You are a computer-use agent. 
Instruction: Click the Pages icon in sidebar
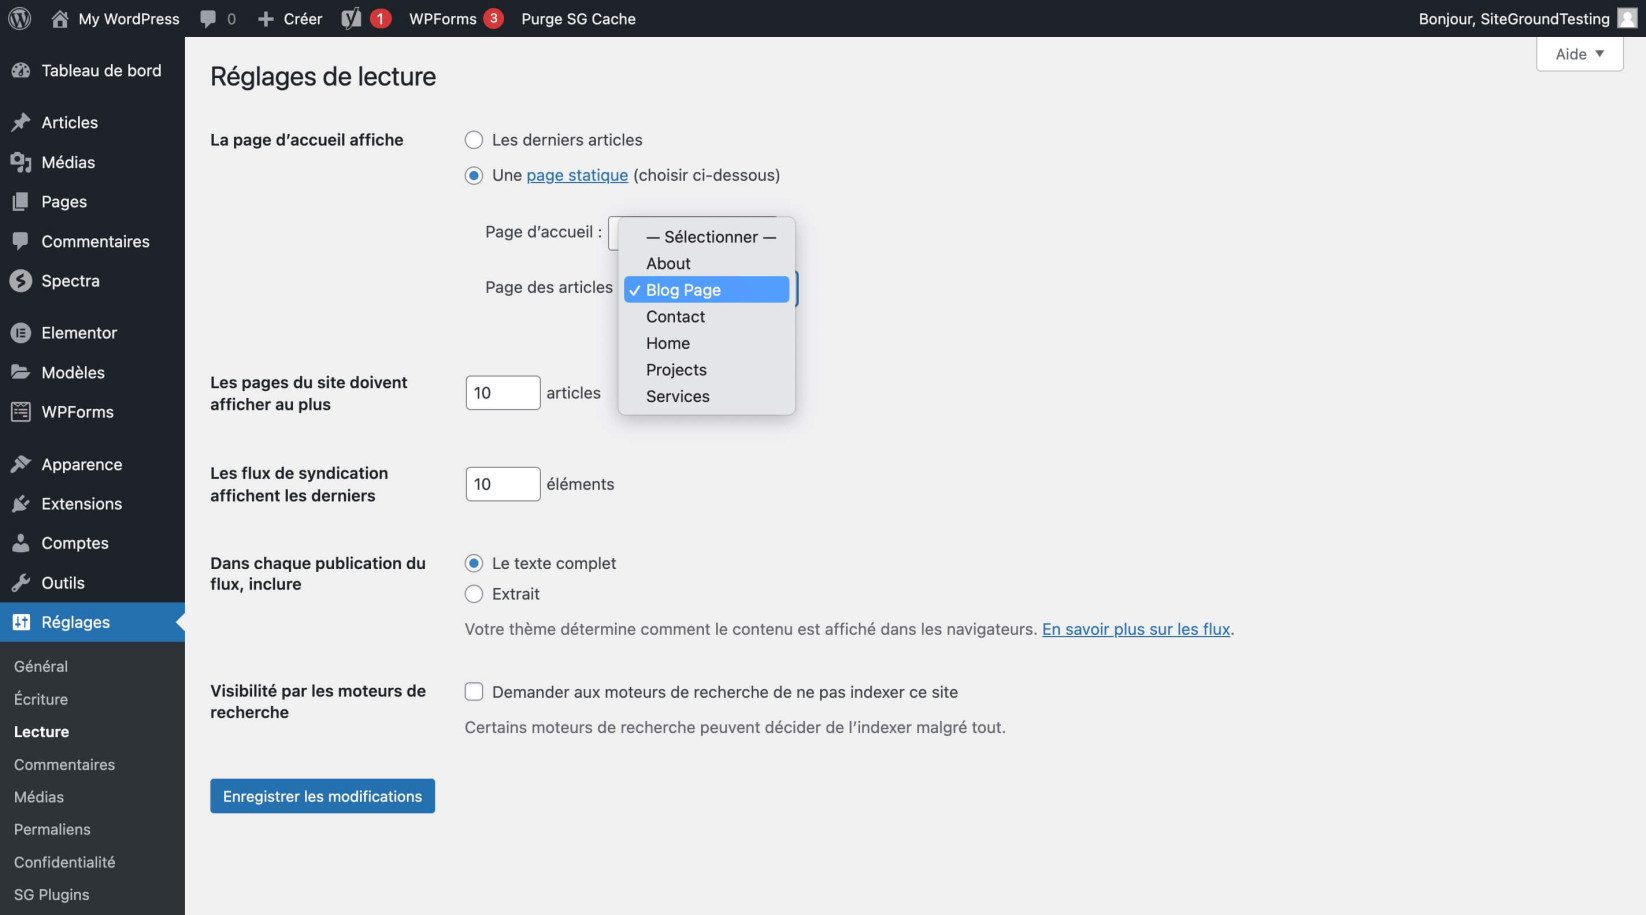point(21,201)
